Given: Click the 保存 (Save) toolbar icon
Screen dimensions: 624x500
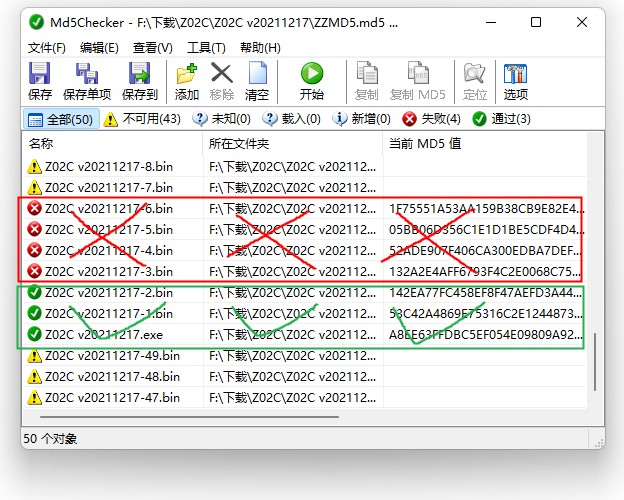Looking at the screenshot, I should 40,80.
